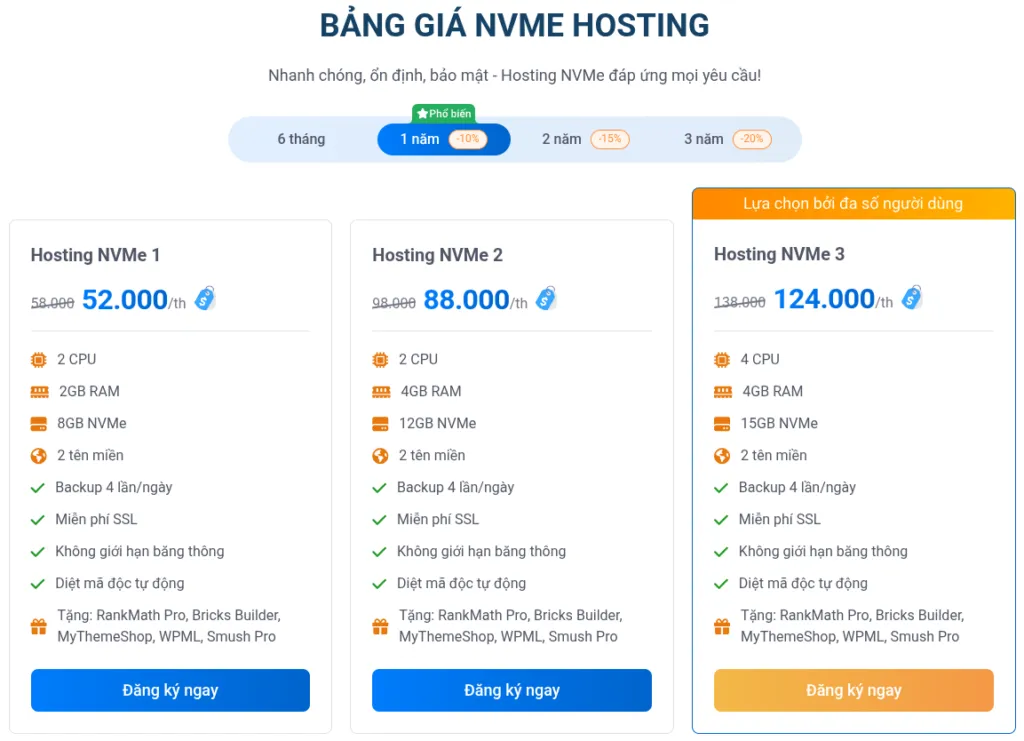Click the NVMe storage icon on Hosting NVMe 3

pos(722,423)
